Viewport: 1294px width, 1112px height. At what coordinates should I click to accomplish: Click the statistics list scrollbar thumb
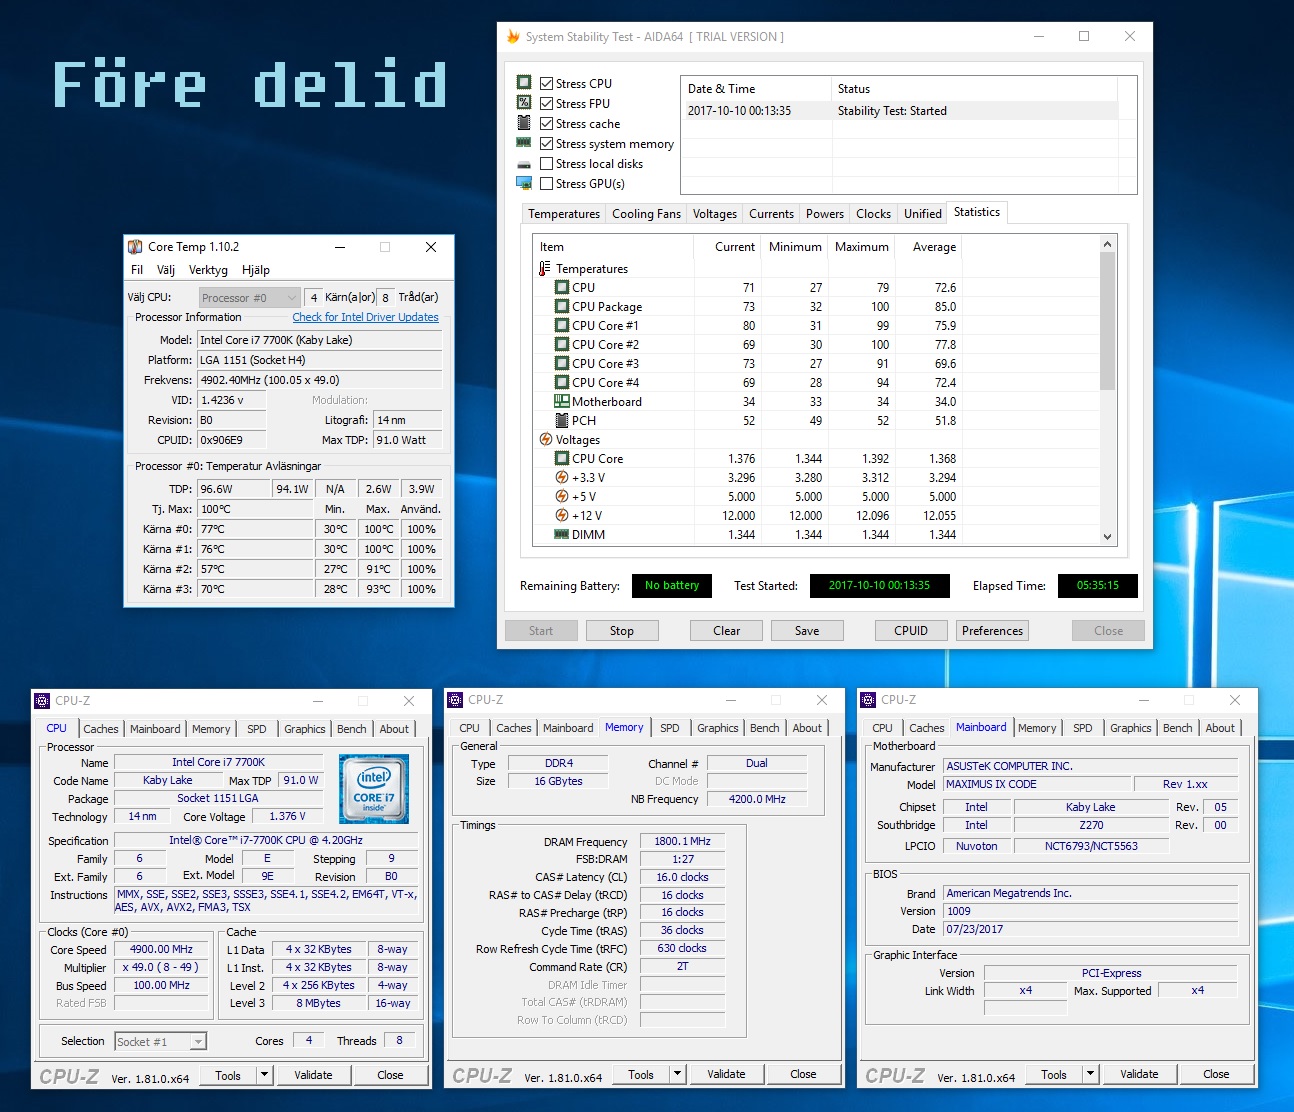[1107, 321]
